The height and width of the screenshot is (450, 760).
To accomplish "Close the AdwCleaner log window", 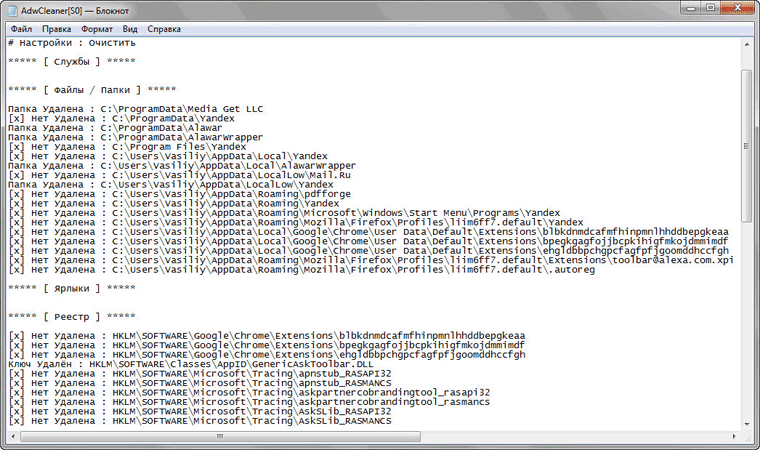I will [737, 8].
